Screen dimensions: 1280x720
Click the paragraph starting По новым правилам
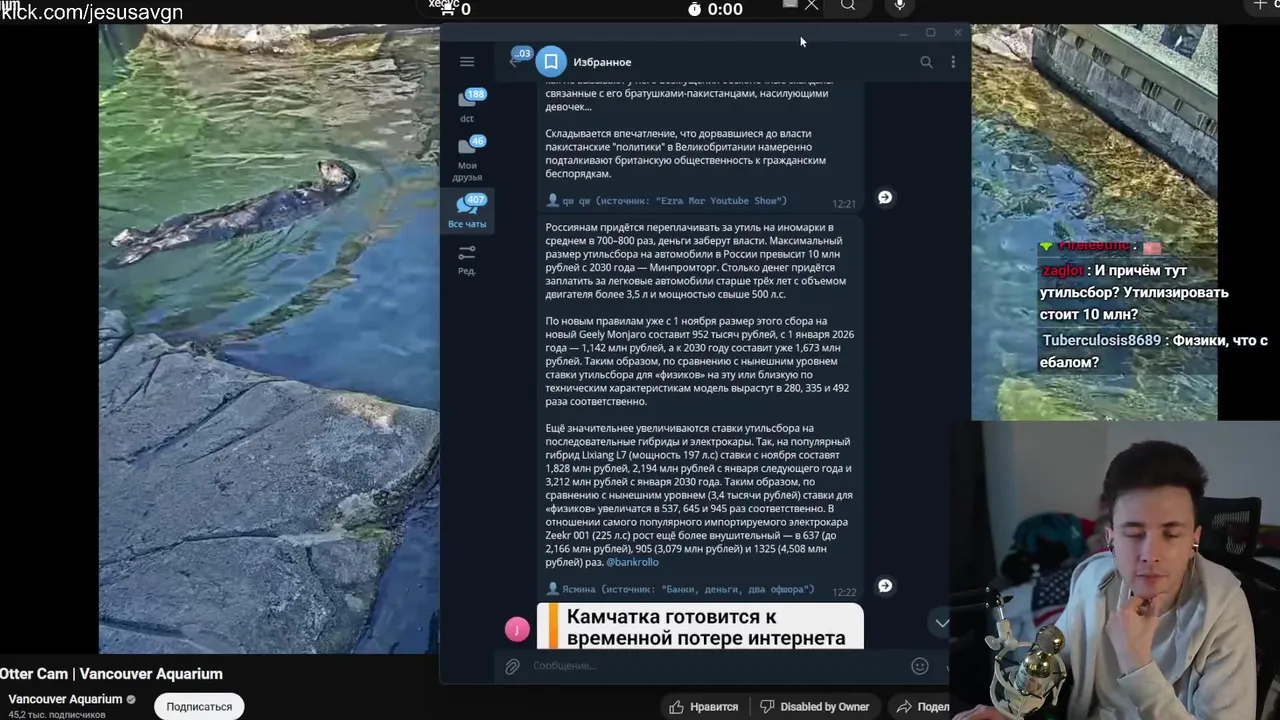pyautogui.click(x=698, y=361)
